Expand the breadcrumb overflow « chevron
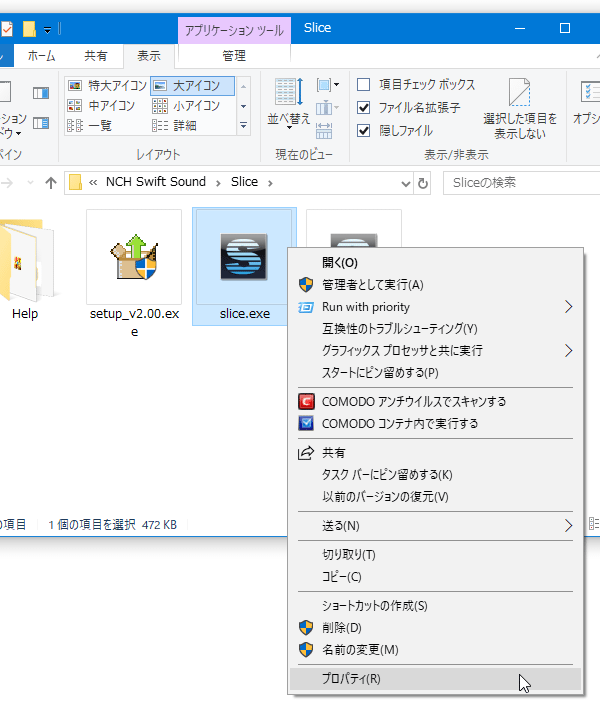The width and height of the screenshot is (600, 708). click(x=93, y=183)
